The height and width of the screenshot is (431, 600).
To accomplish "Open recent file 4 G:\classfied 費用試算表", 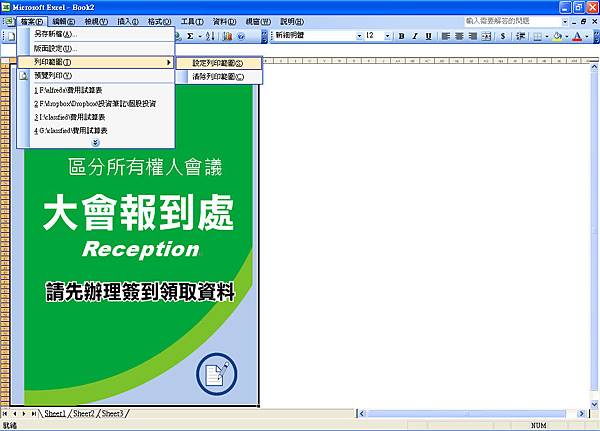I will click(x=96, y=131).
